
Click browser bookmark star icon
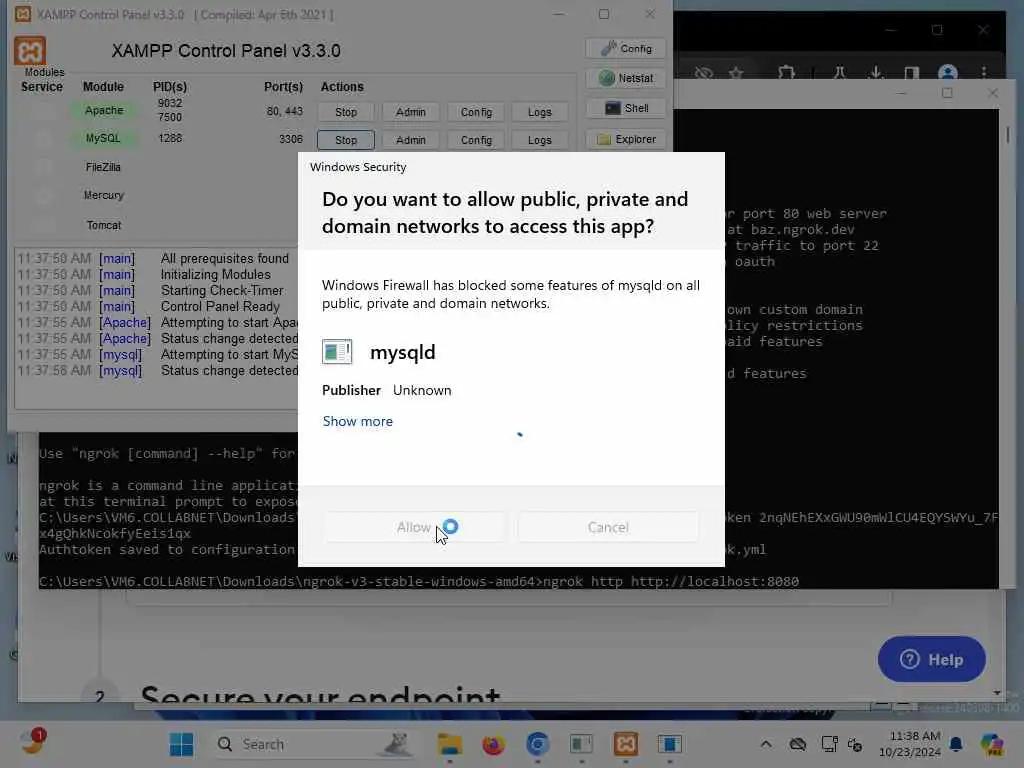pos(736,73)
